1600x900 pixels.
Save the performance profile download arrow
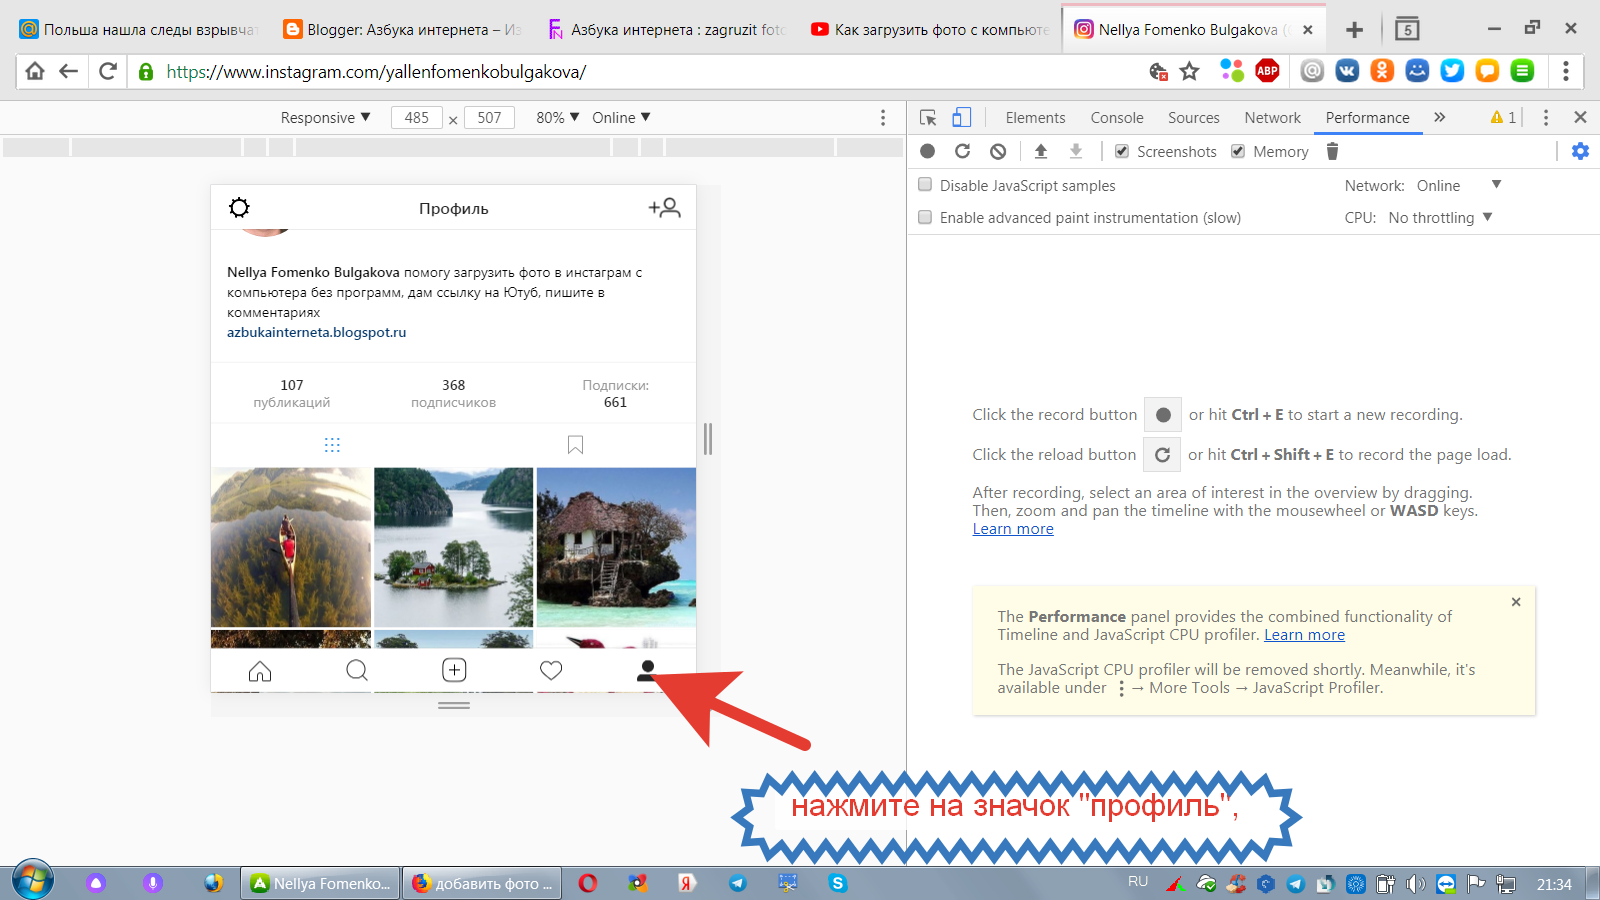(1076, 151)
